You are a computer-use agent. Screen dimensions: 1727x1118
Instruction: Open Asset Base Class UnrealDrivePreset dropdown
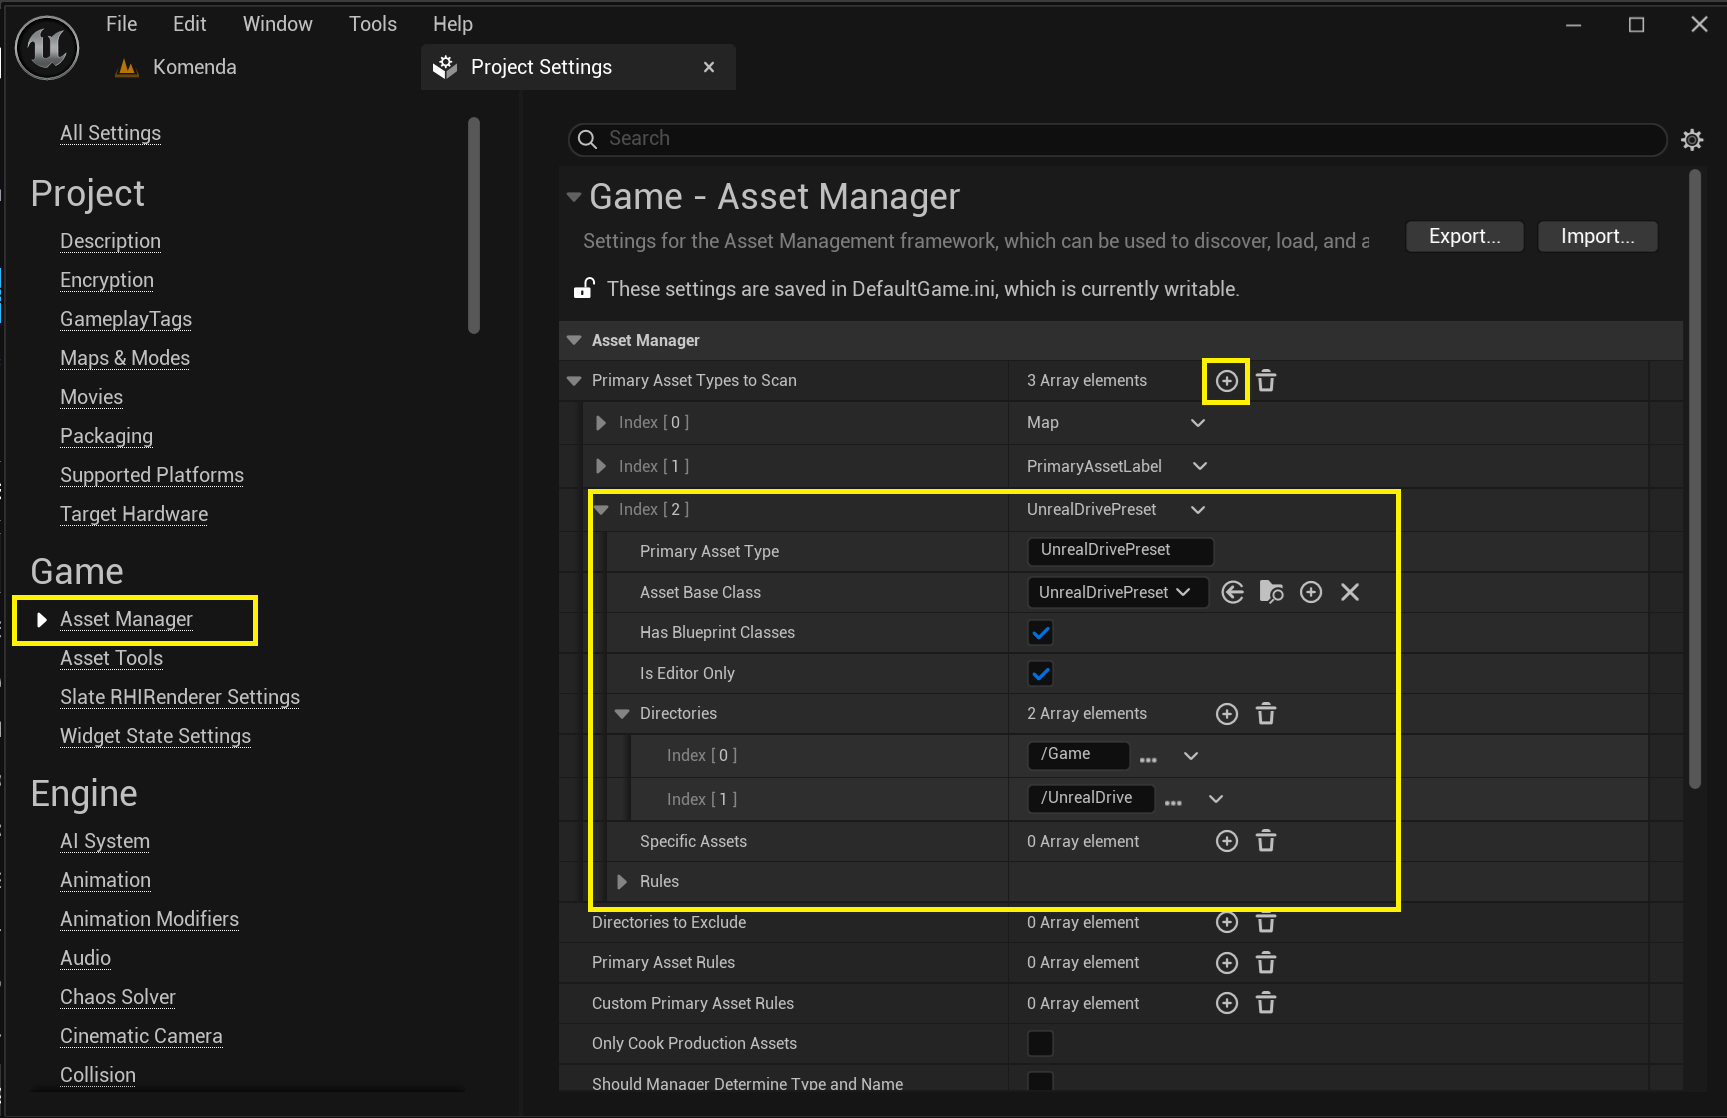(1117, 592)
